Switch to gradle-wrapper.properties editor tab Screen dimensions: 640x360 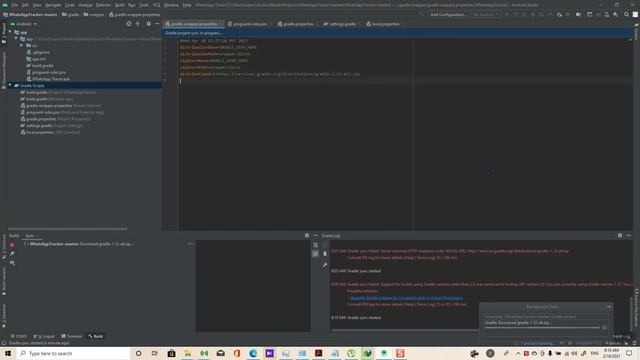192,24
